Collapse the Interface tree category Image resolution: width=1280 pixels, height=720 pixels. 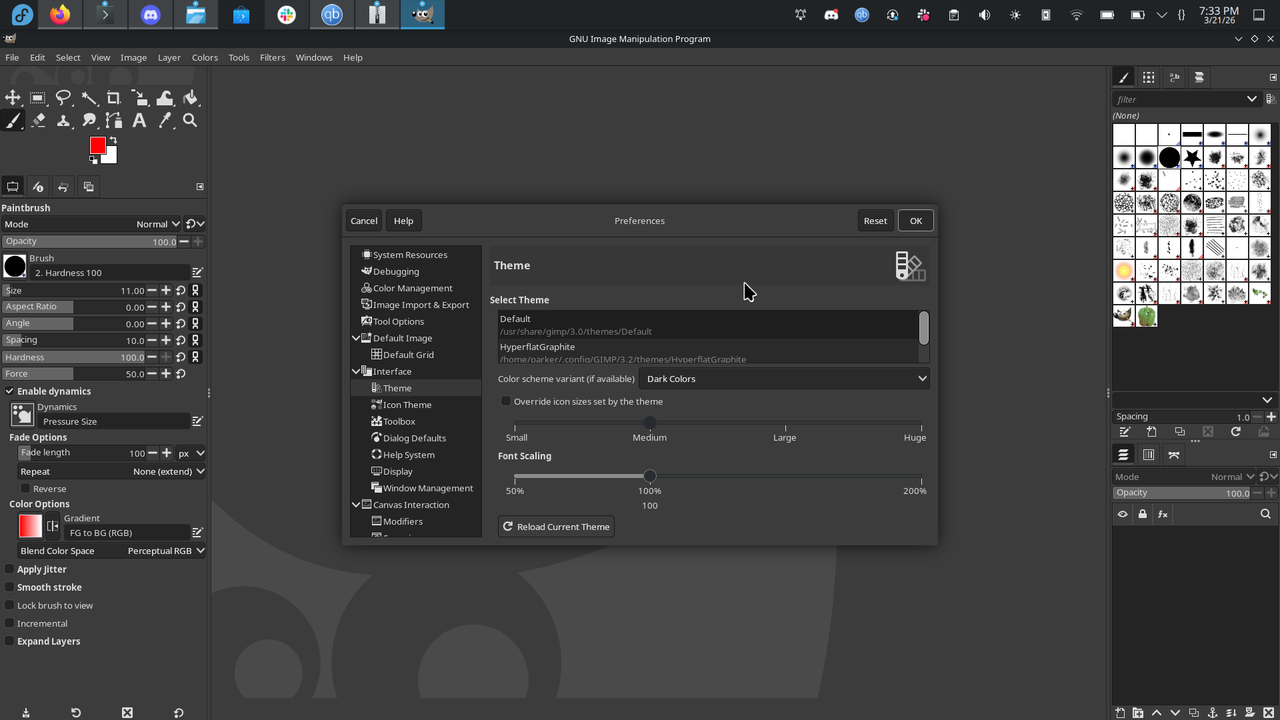click(356, 371)
